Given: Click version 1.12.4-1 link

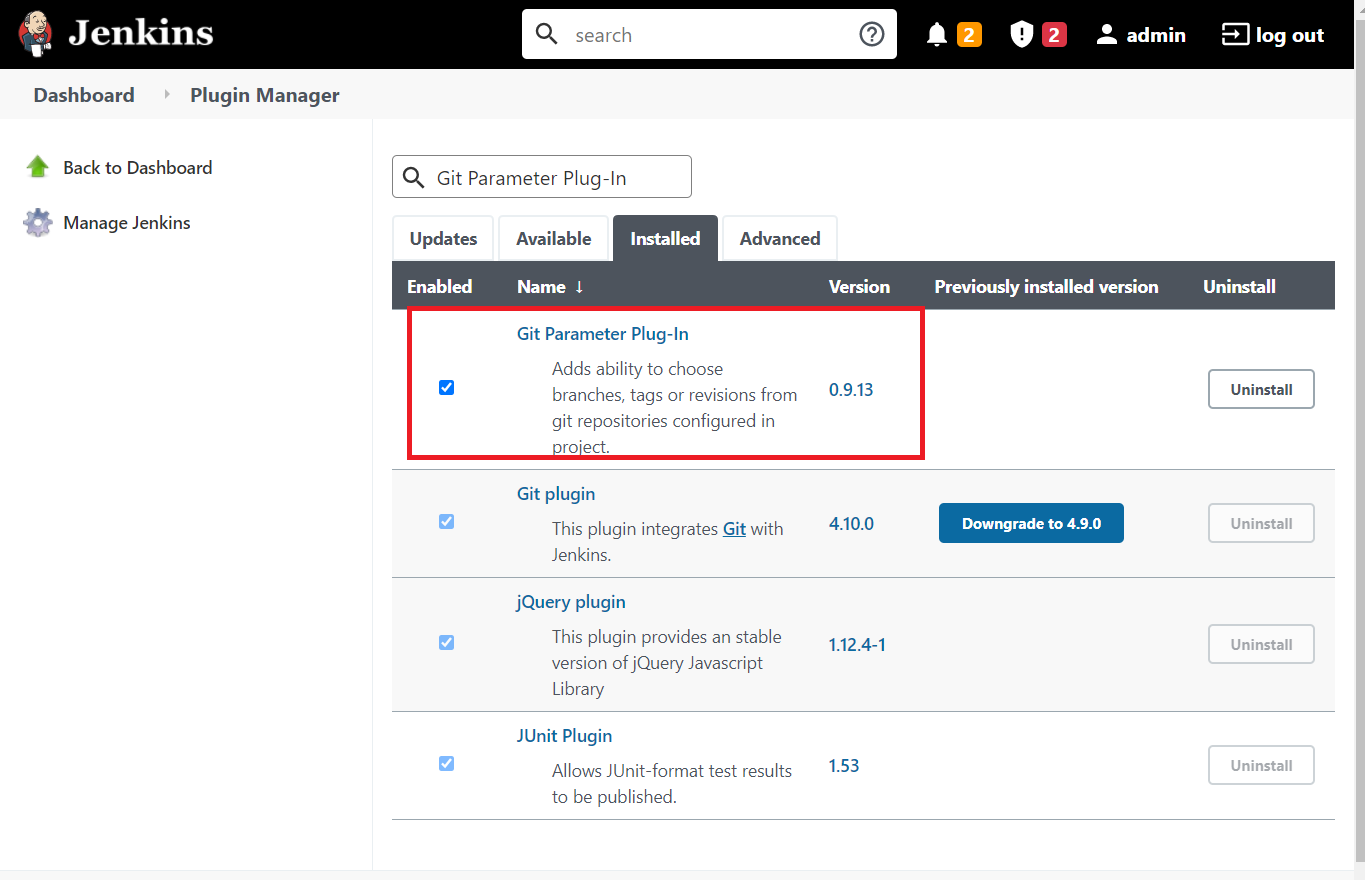Looking at the screenshot, I should coord(857,645).
